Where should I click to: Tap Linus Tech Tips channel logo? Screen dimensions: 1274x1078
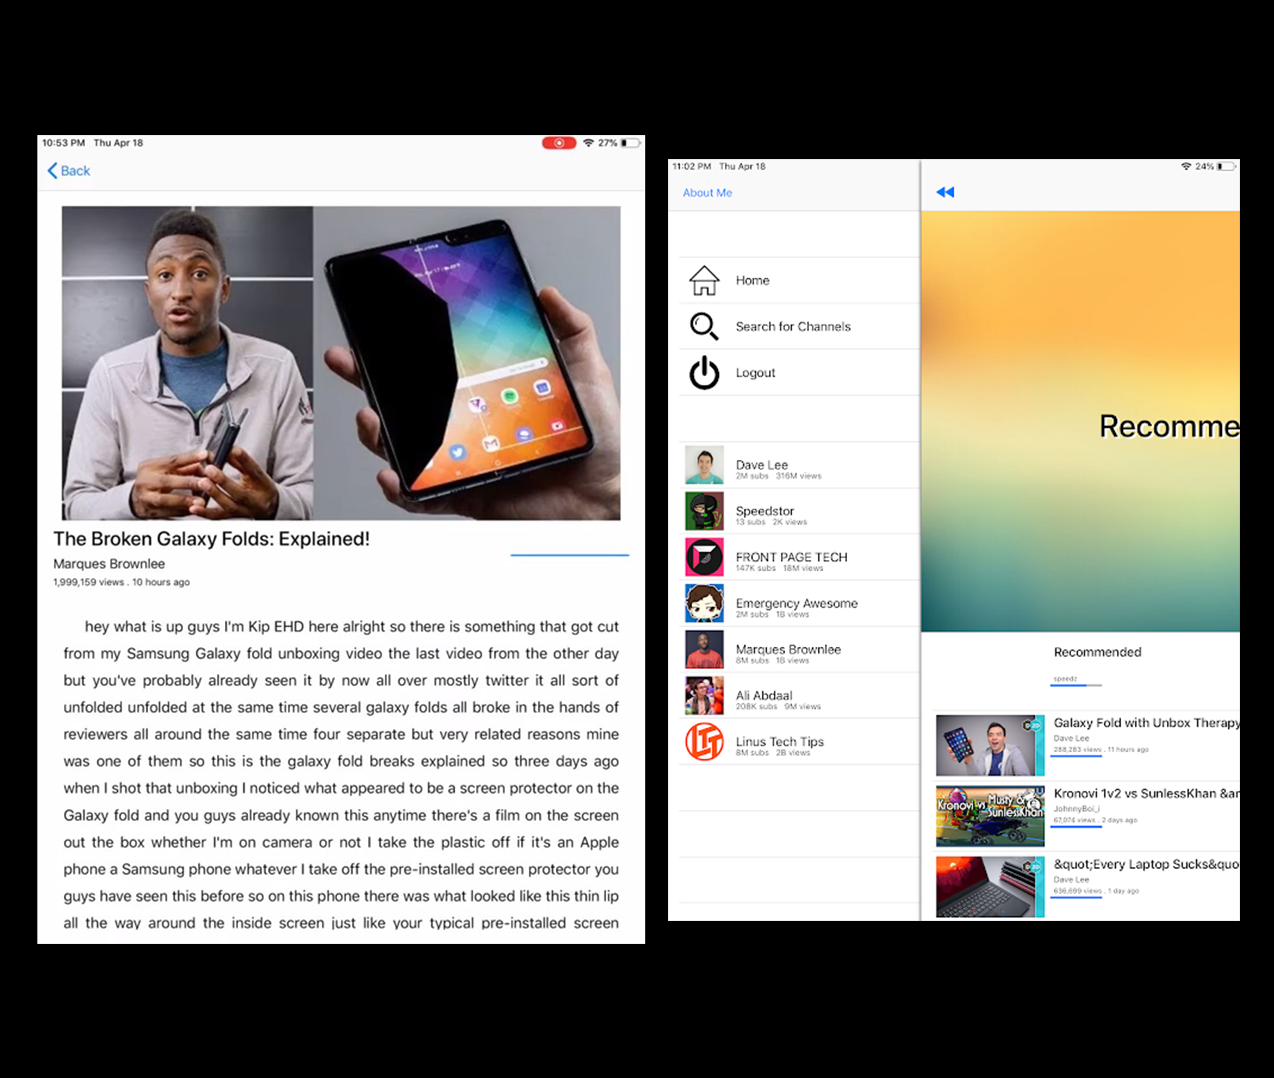pyautogui.click(x=704, y=742)
